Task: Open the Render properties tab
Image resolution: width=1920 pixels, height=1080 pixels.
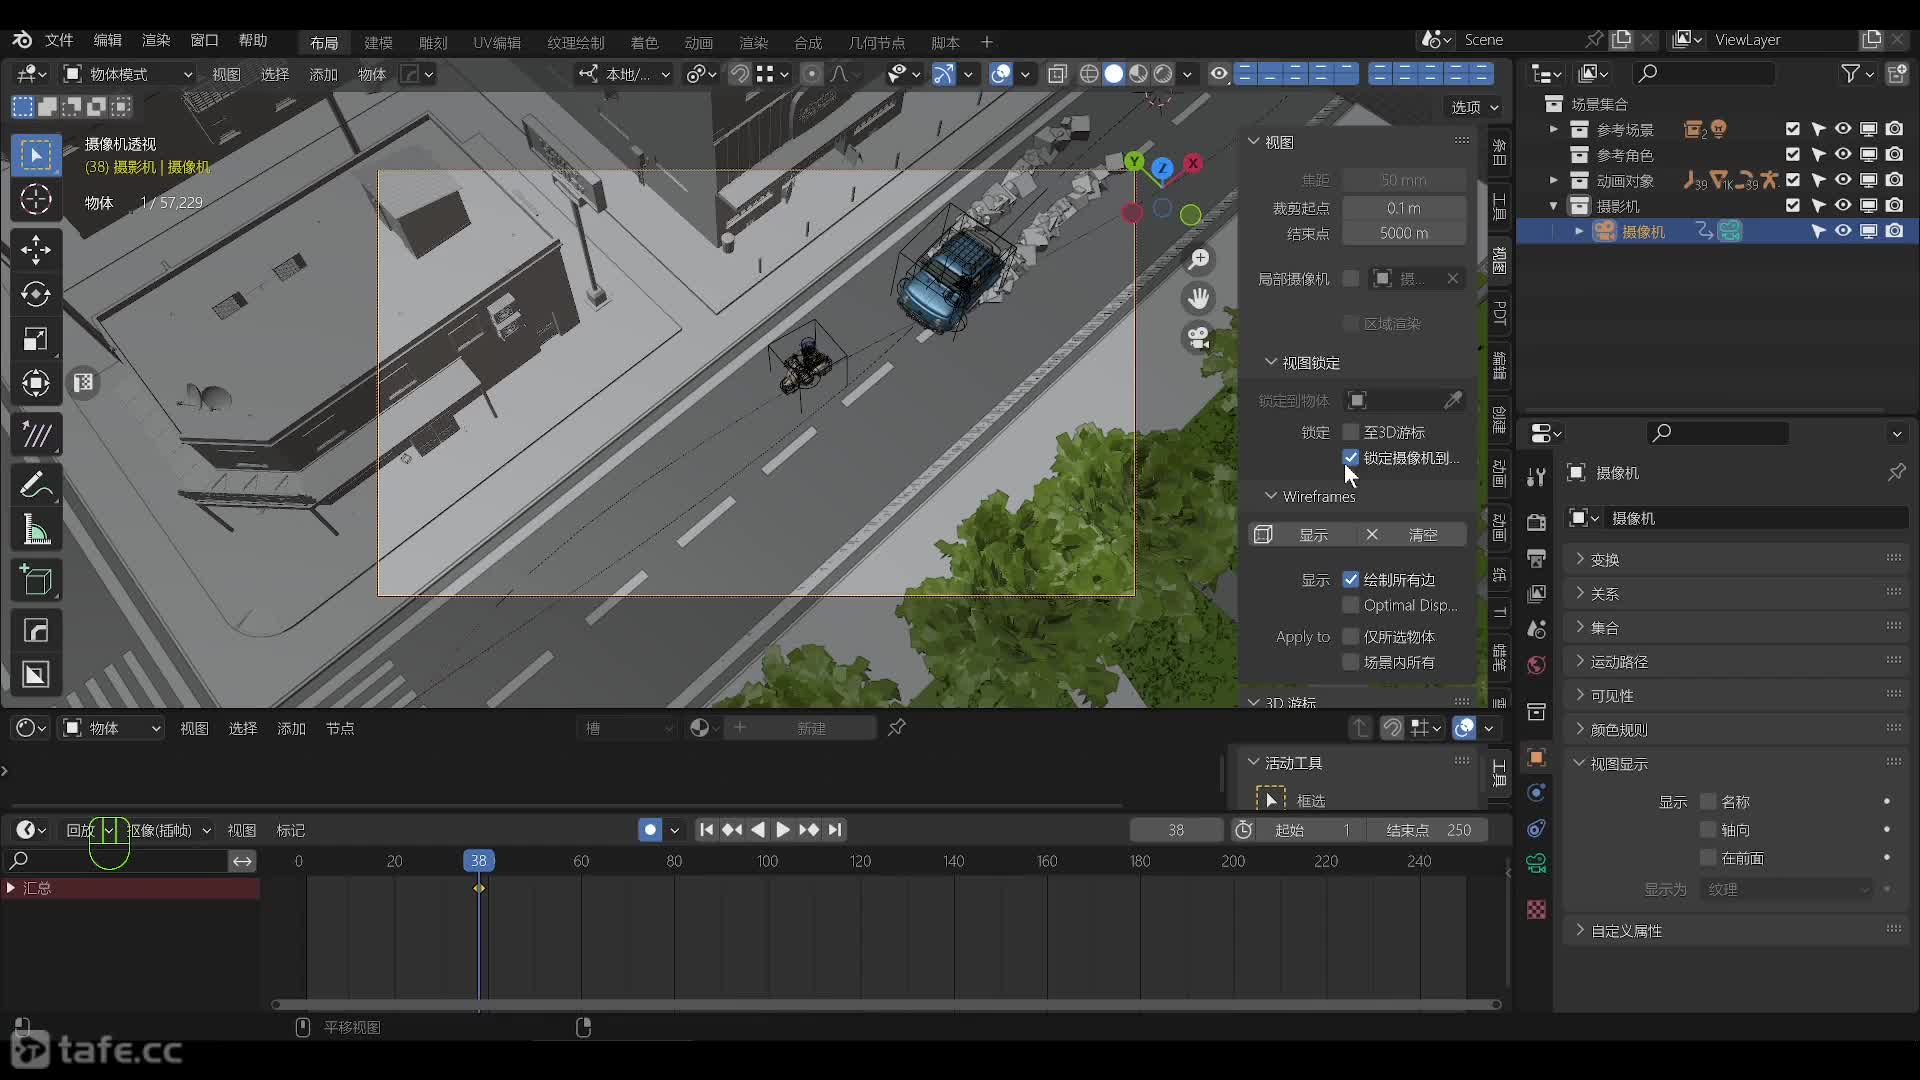Action: [x=1537, y=522]
